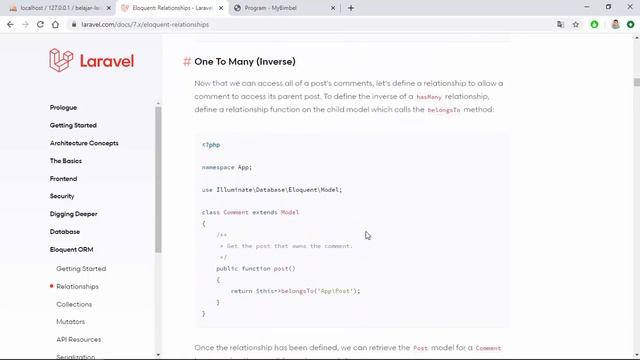Bookmark this page with the star icon
The width and height of the screenshot is (640, 360).
click(x=576, y=24)
